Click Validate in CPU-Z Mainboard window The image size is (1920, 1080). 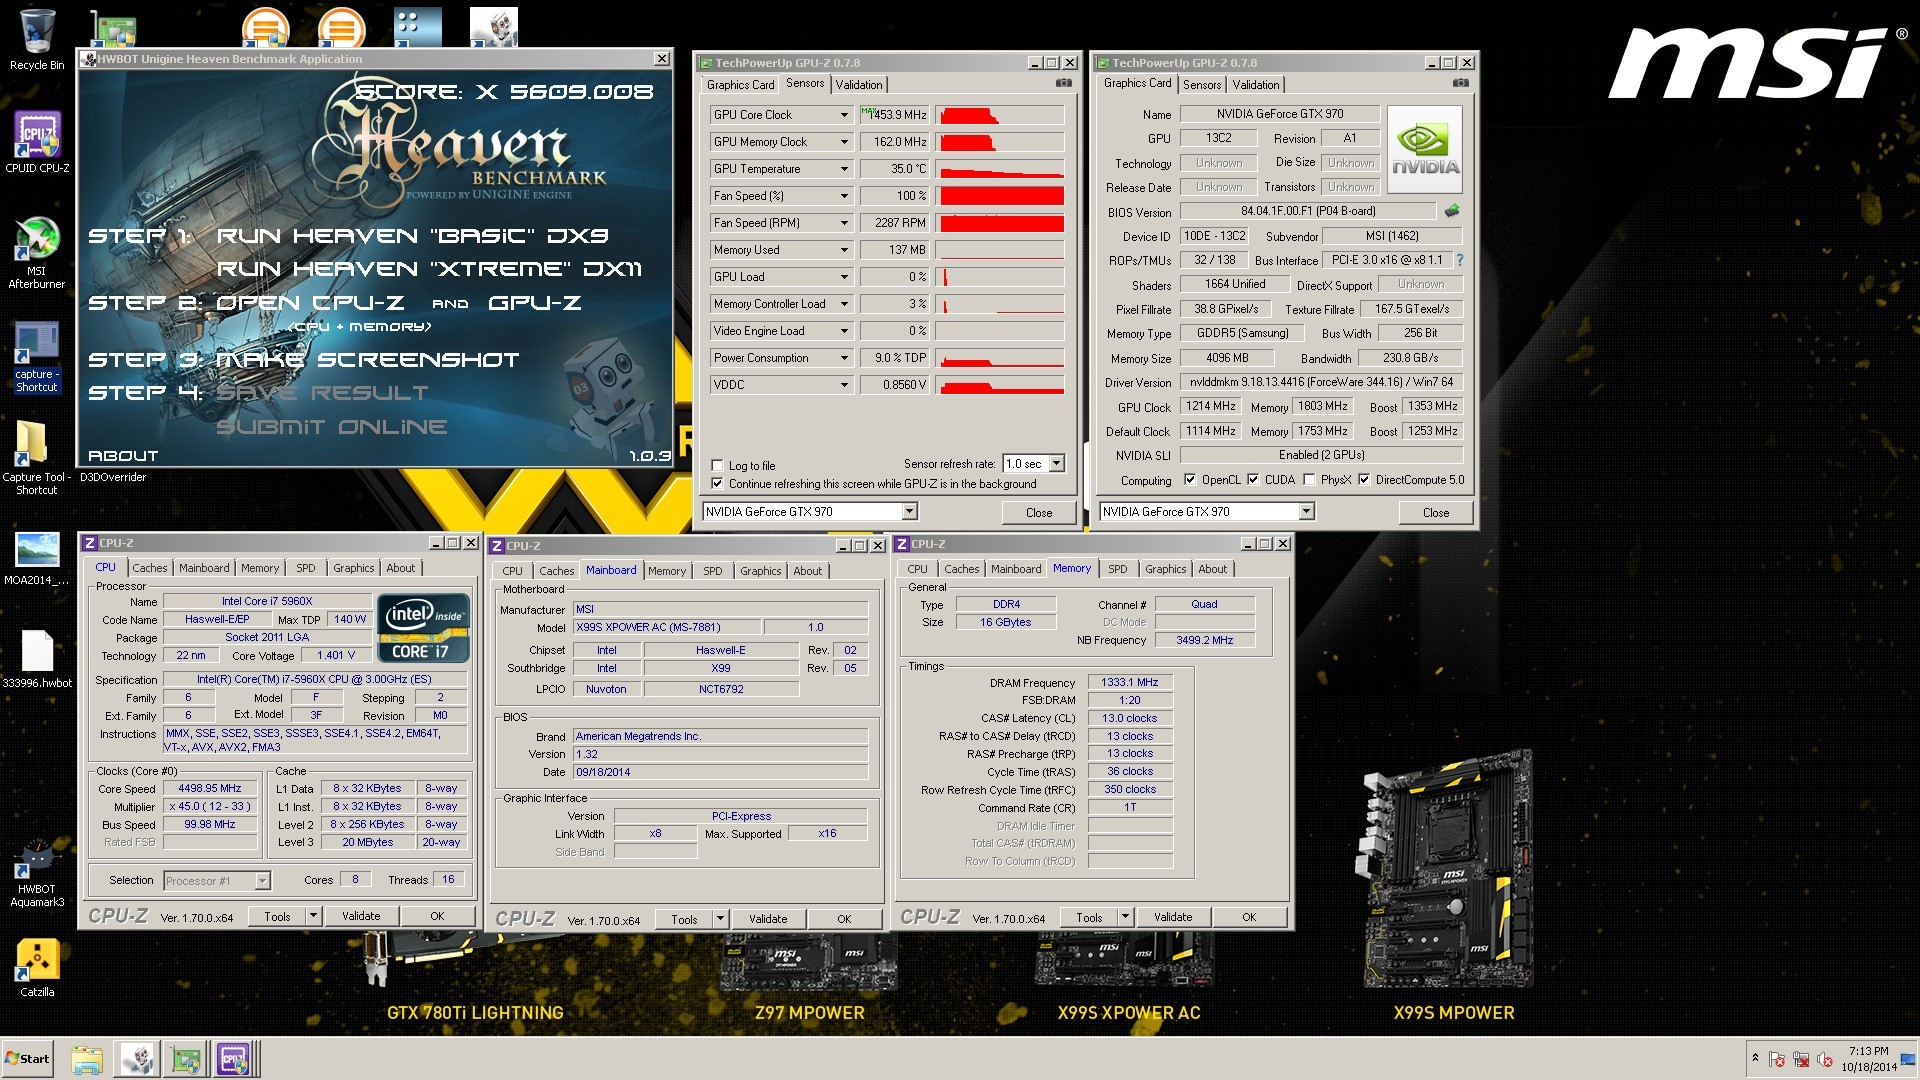pyautogui.click(x=768, y=919)
